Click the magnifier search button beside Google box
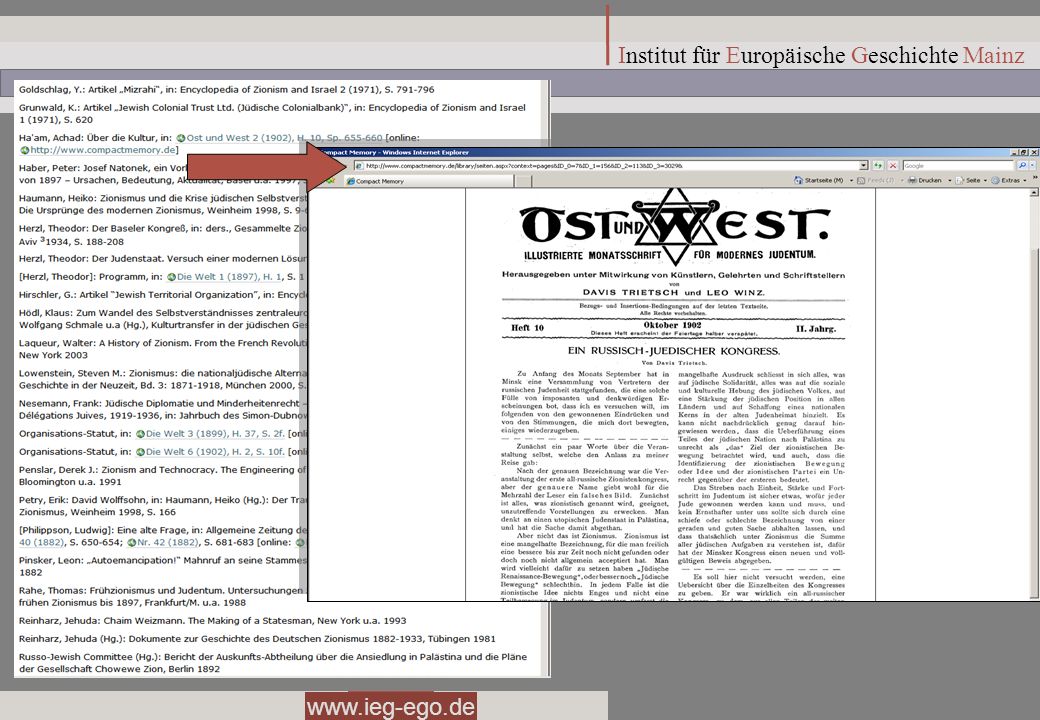Screen dimensions: 1040x720 (1023, 166)
